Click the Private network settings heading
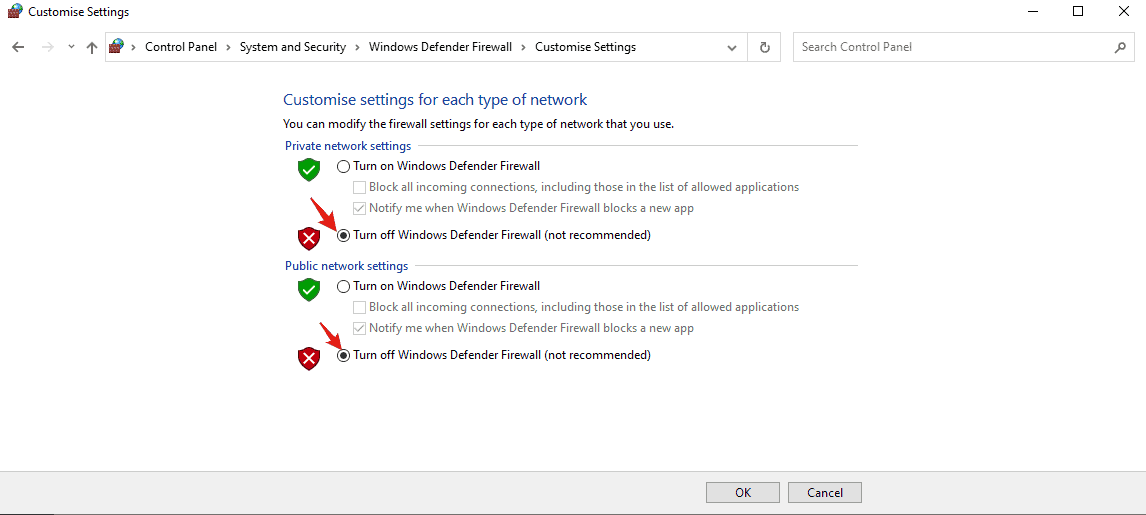This screenshot has height=515, width=1146. [x=348, y=146]
